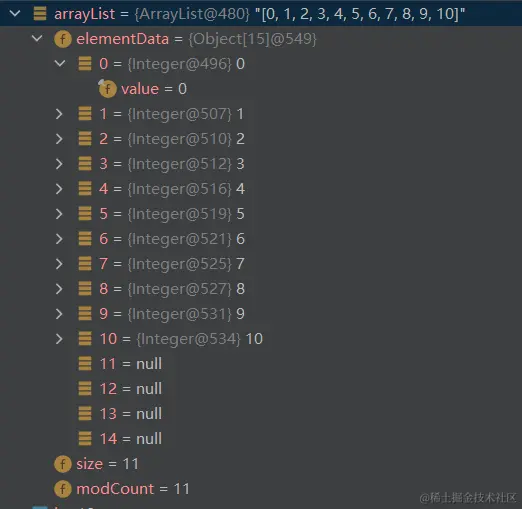The width and height of the screenshot is (522, 509).
Task: Select element 7 Integer@525 row
Action: [261, 264]
